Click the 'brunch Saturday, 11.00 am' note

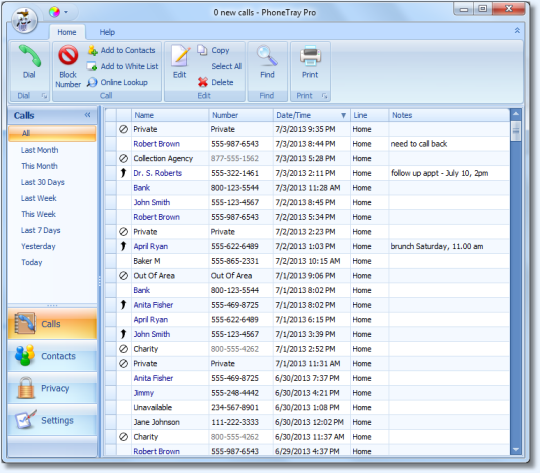coord(437,246)
